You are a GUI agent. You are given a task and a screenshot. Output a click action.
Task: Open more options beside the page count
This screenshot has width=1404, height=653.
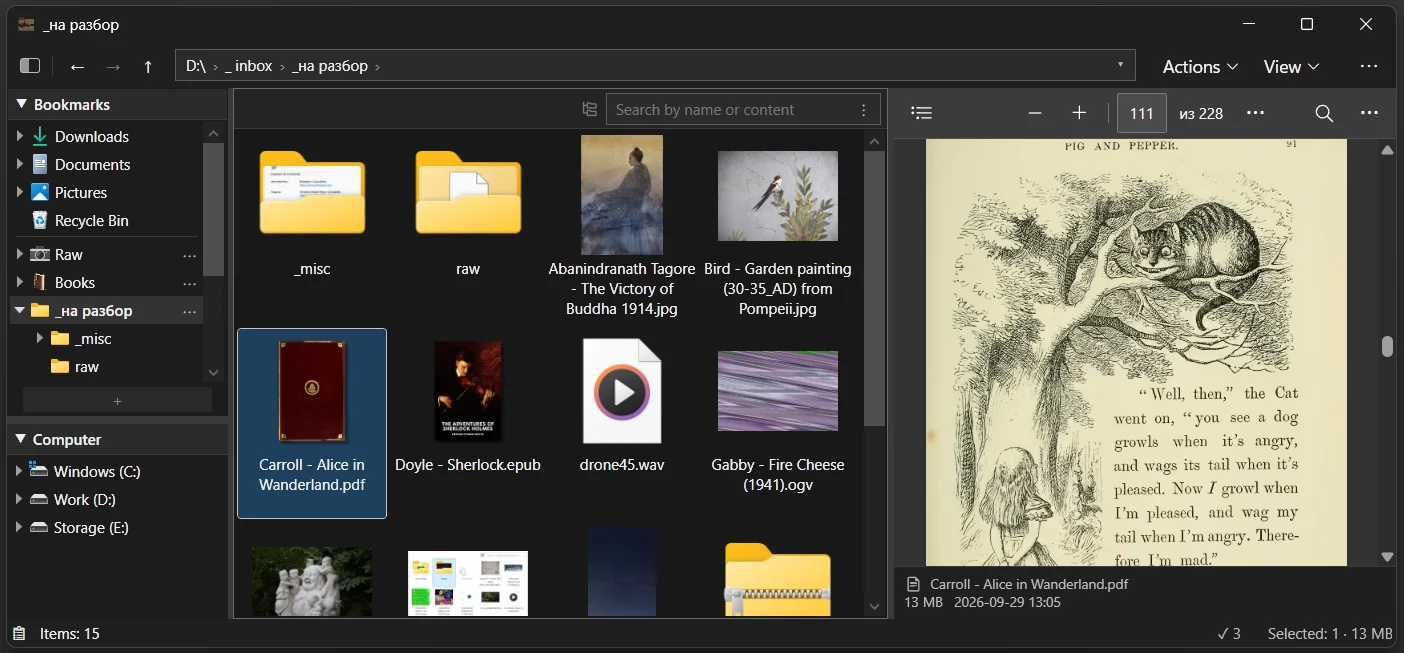1256,113
